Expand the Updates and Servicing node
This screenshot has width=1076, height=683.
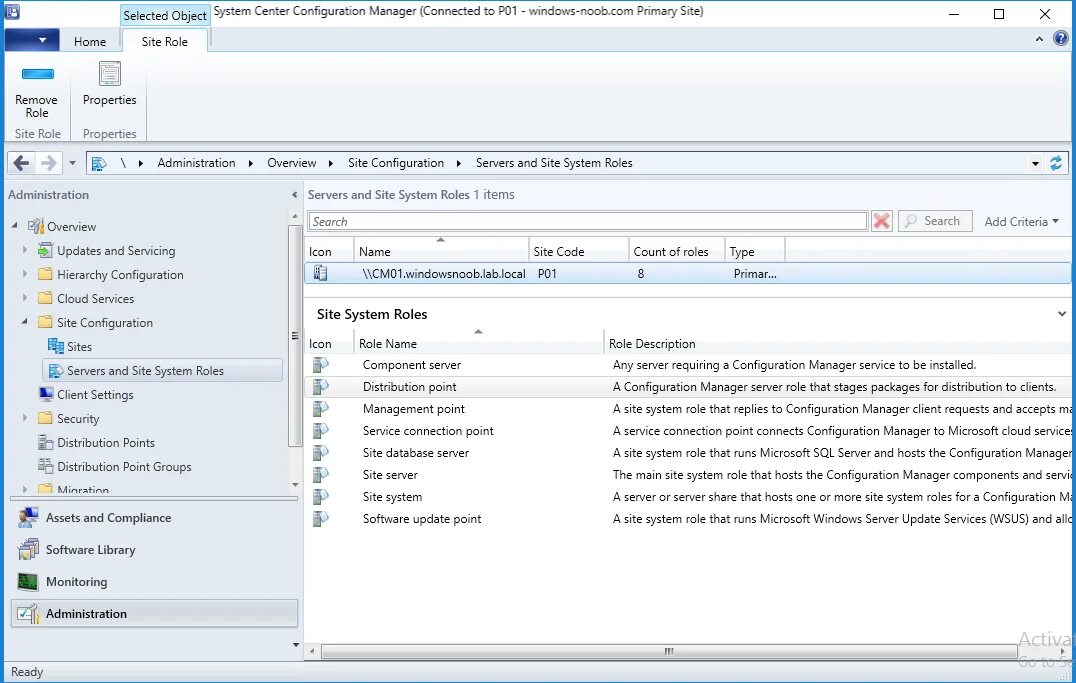(x=25, y=250)
